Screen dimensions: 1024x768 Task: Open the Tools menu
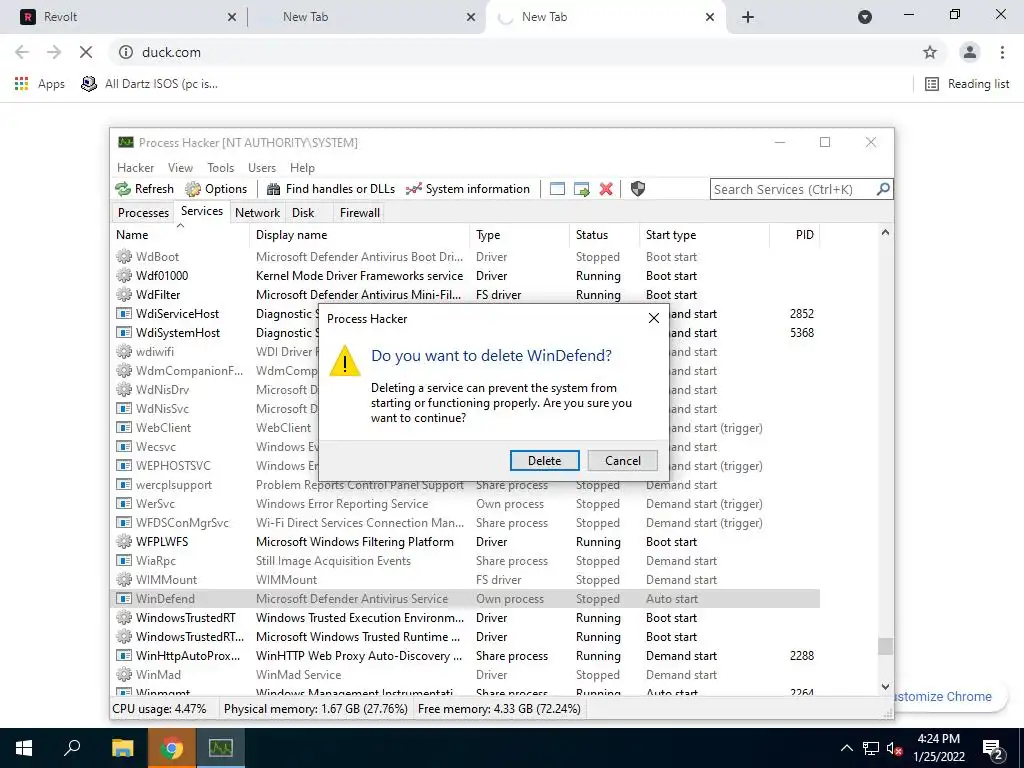(x=221, y=168)
